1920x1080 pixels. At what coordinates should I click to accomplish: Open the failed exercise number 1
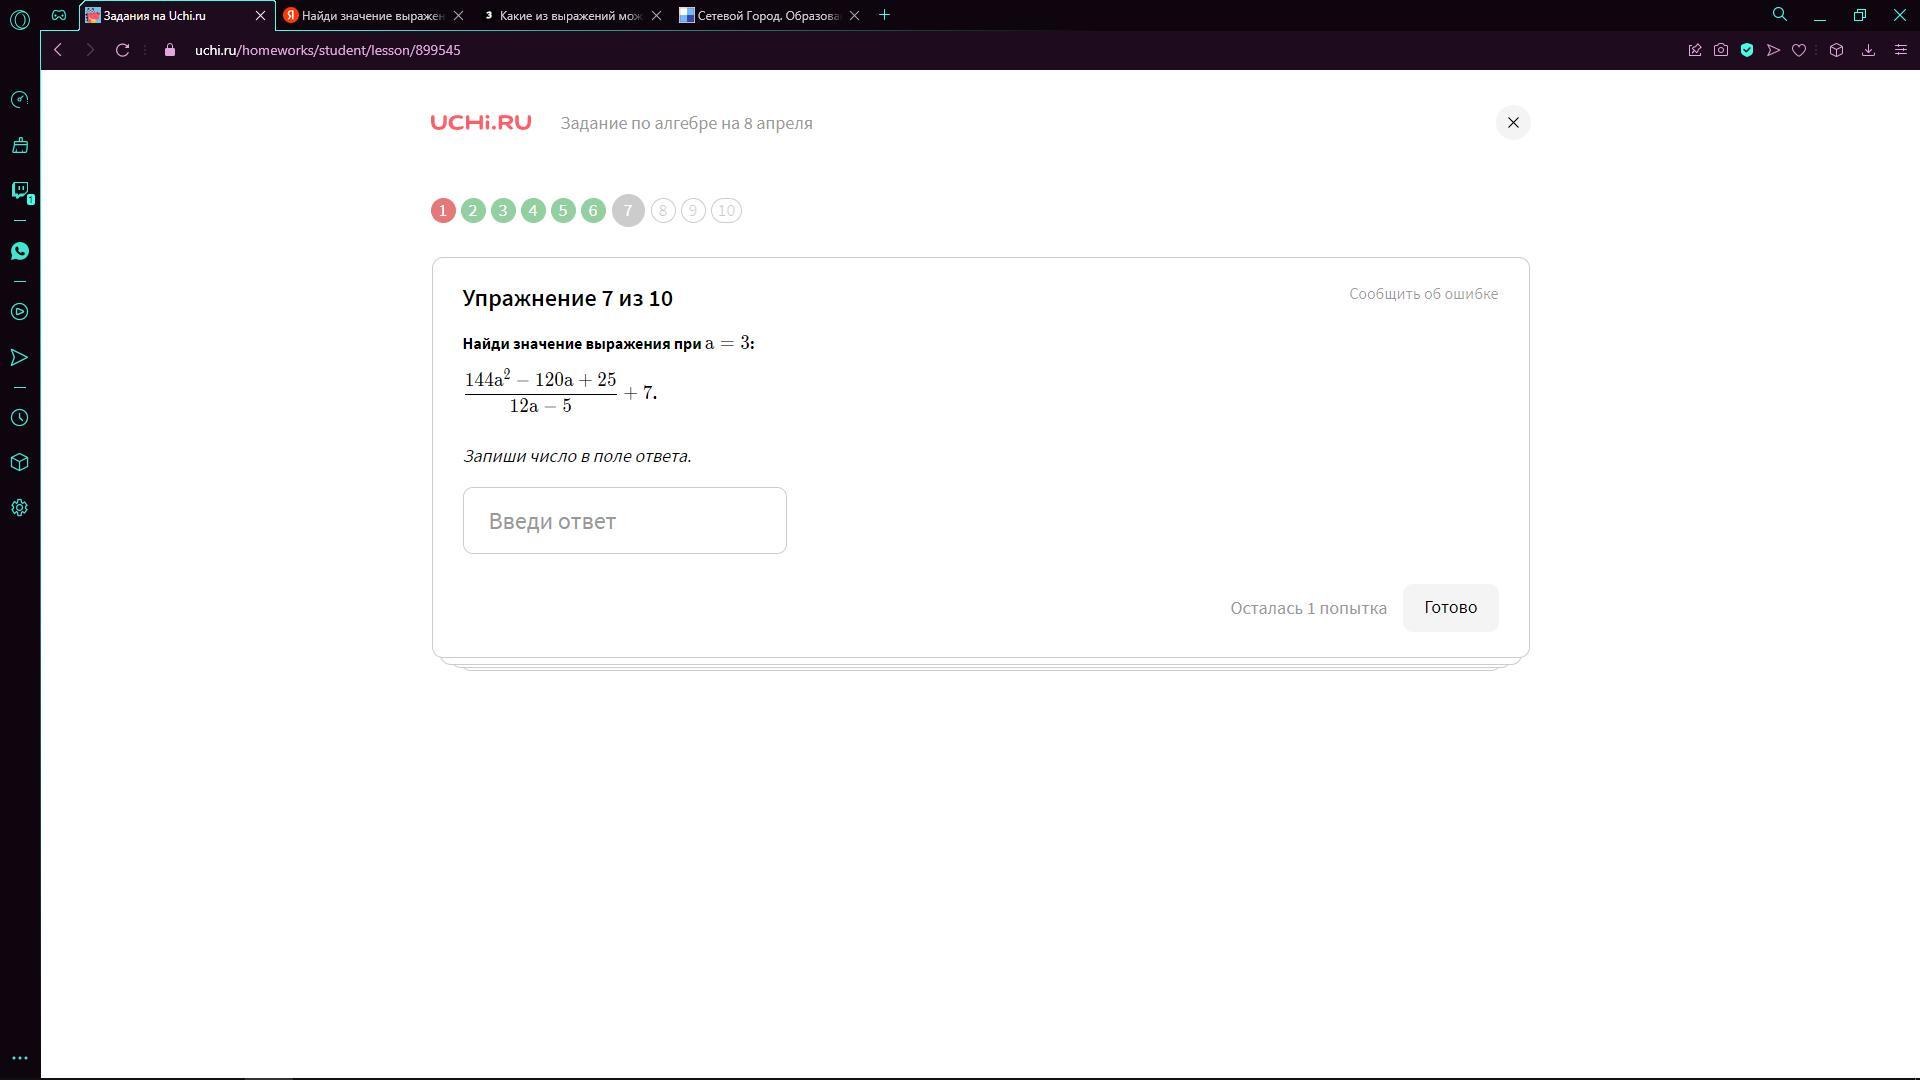(443, 211)
